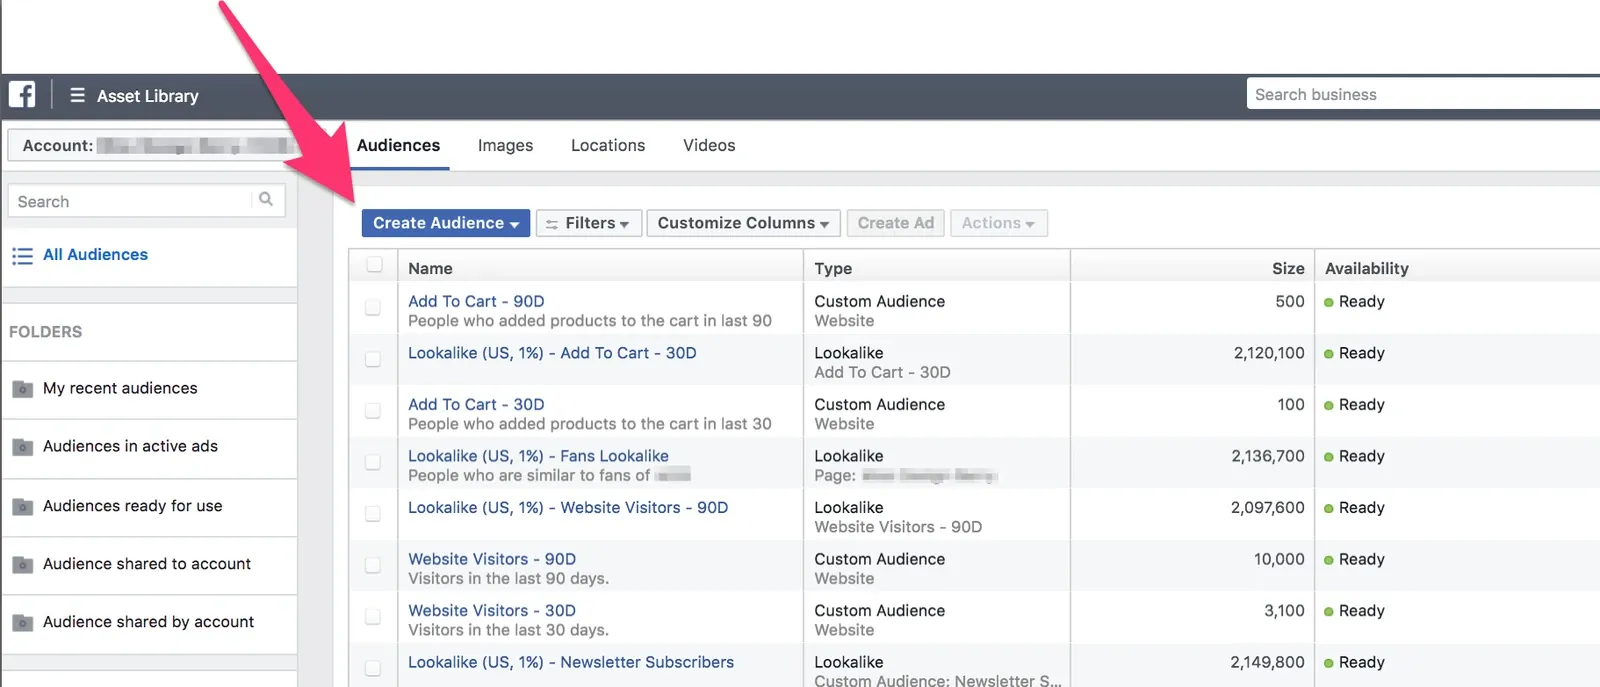1600x687 pixels.
Task: Switch to the Audiences tab
Action: 398,145
